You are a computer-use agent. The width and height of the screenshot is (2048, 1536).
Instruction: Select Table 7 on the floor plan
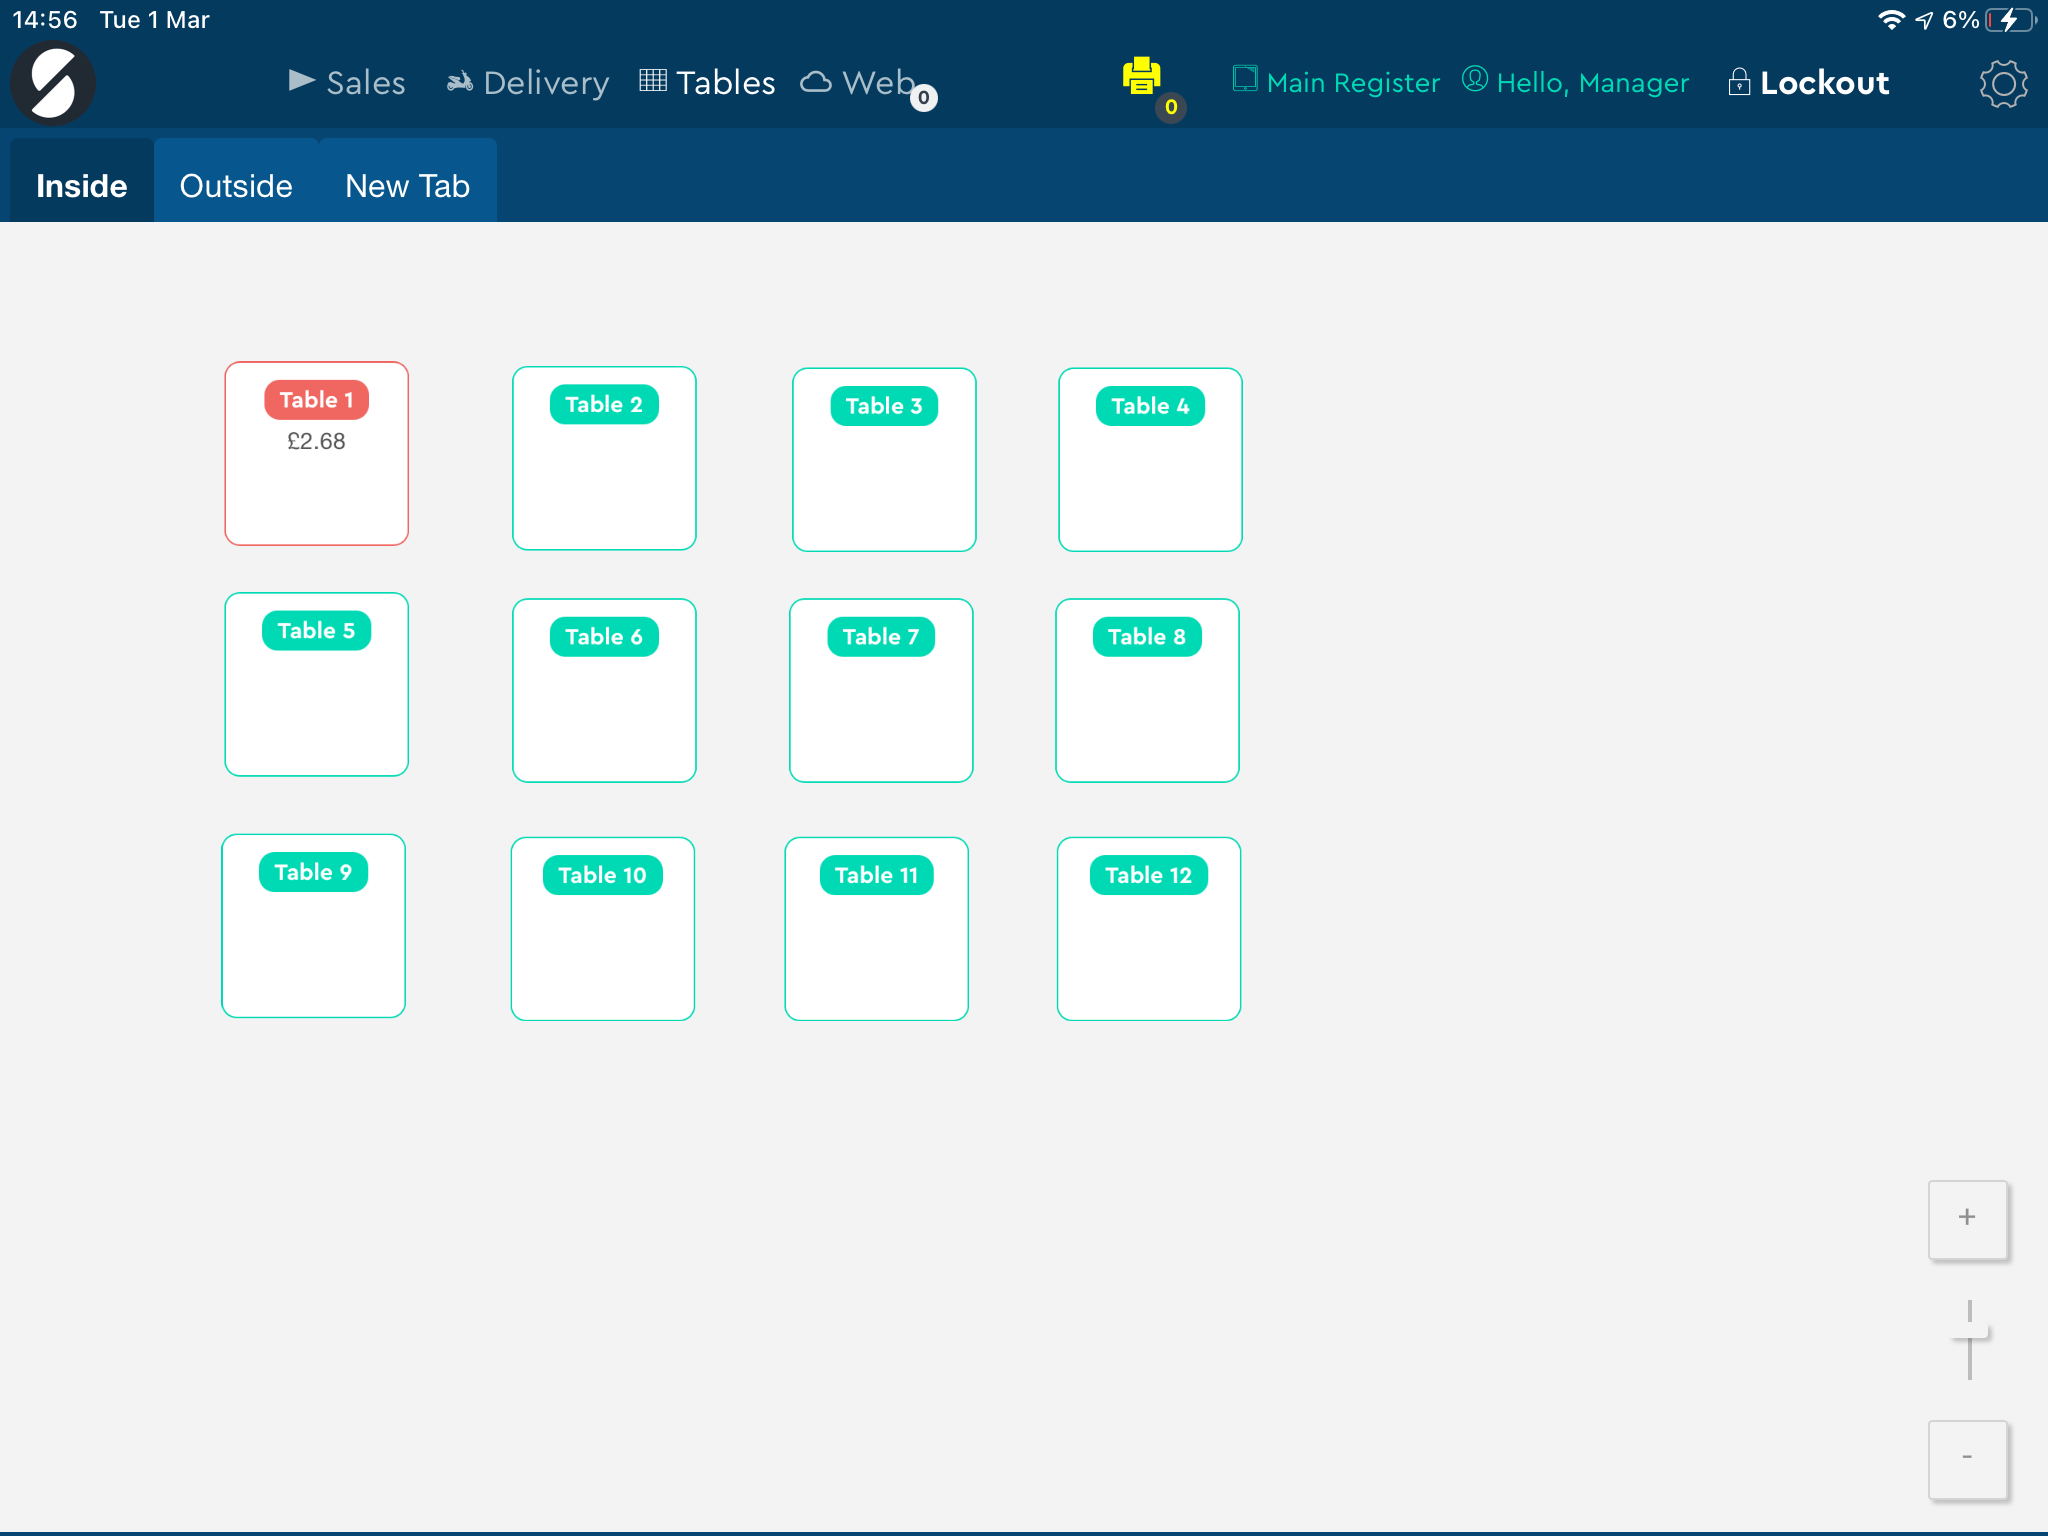tap(881, 691)
